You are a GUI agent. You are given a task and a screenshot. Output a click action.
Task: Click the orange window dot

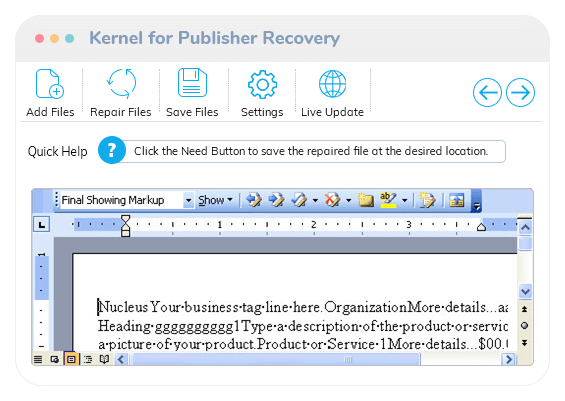tap(54, 39)
